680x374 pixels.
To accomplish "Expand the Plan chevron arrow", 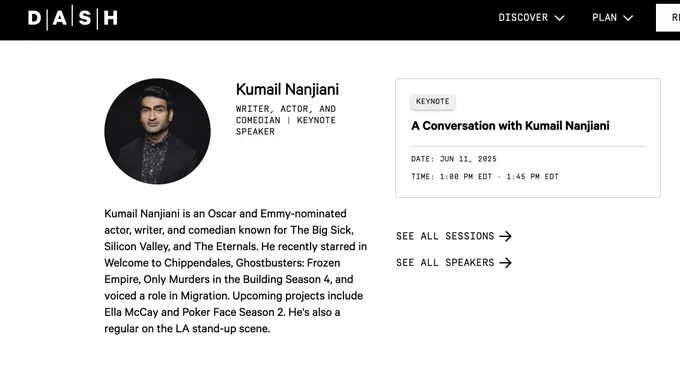I will coord(628,18).
